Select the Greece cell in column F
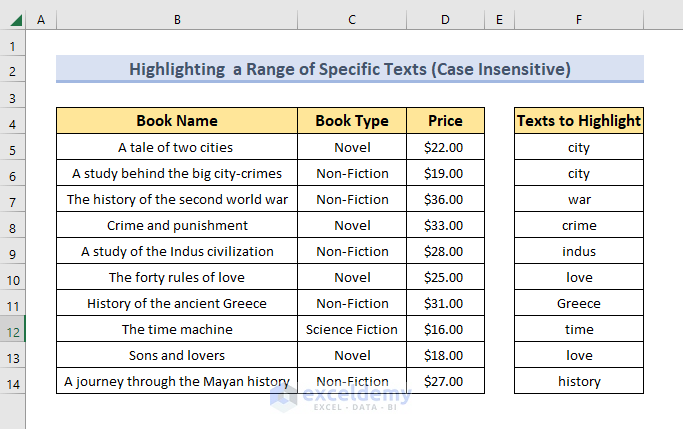 click(x=579, y=303)
